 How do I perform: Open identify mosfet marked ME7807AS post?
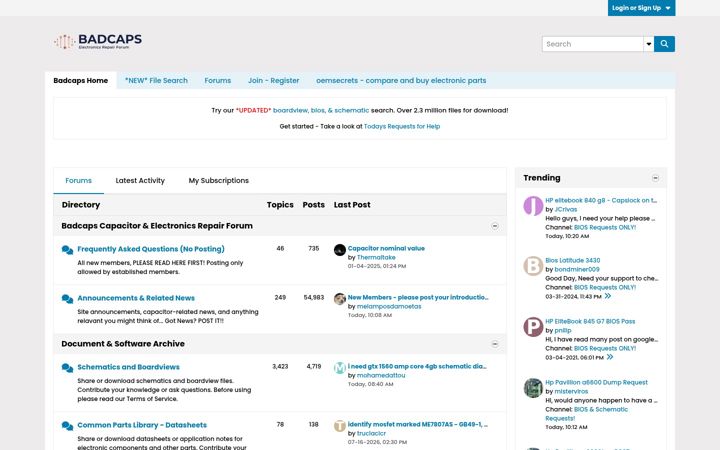pyautogui.click(x=418, y=424)
